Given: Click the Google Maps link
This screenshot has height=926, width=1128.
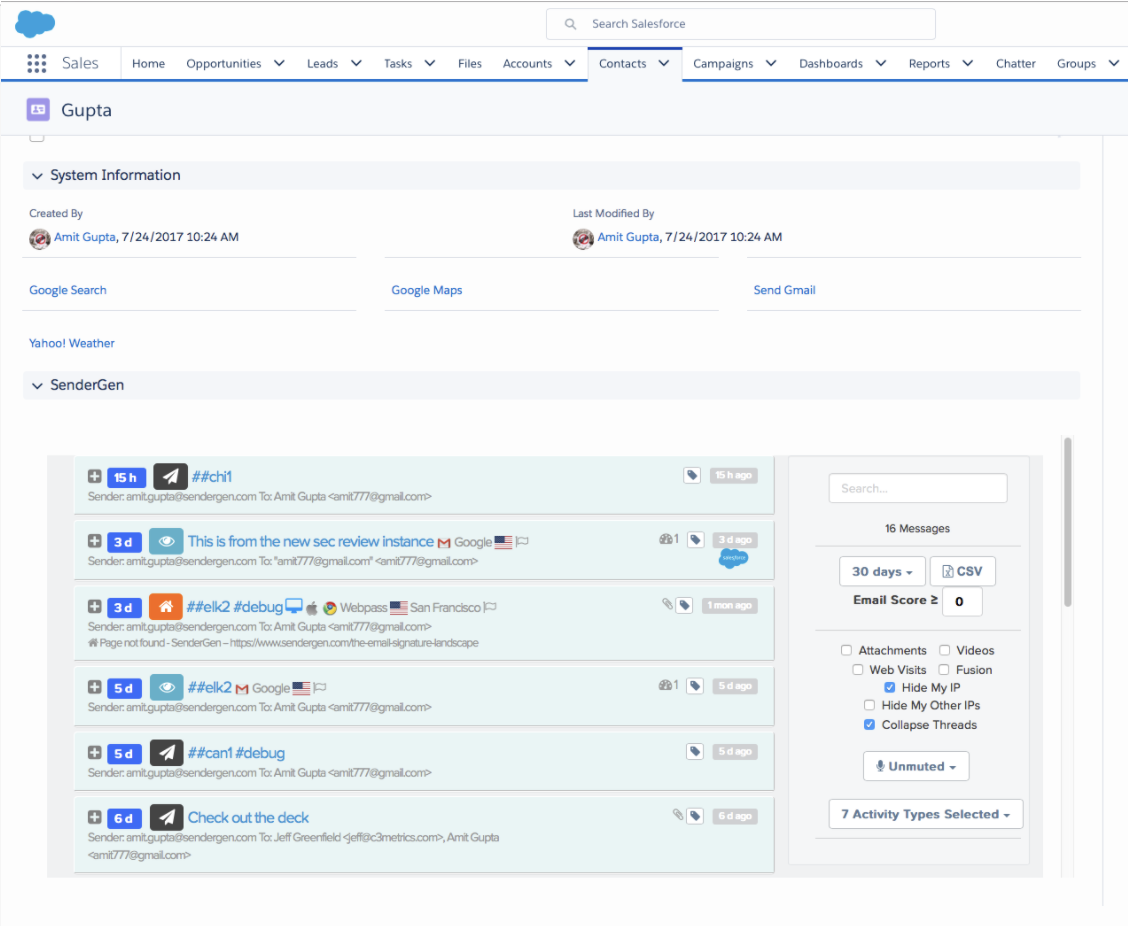Looking at the screenshot, I should [x=427, y=290].
